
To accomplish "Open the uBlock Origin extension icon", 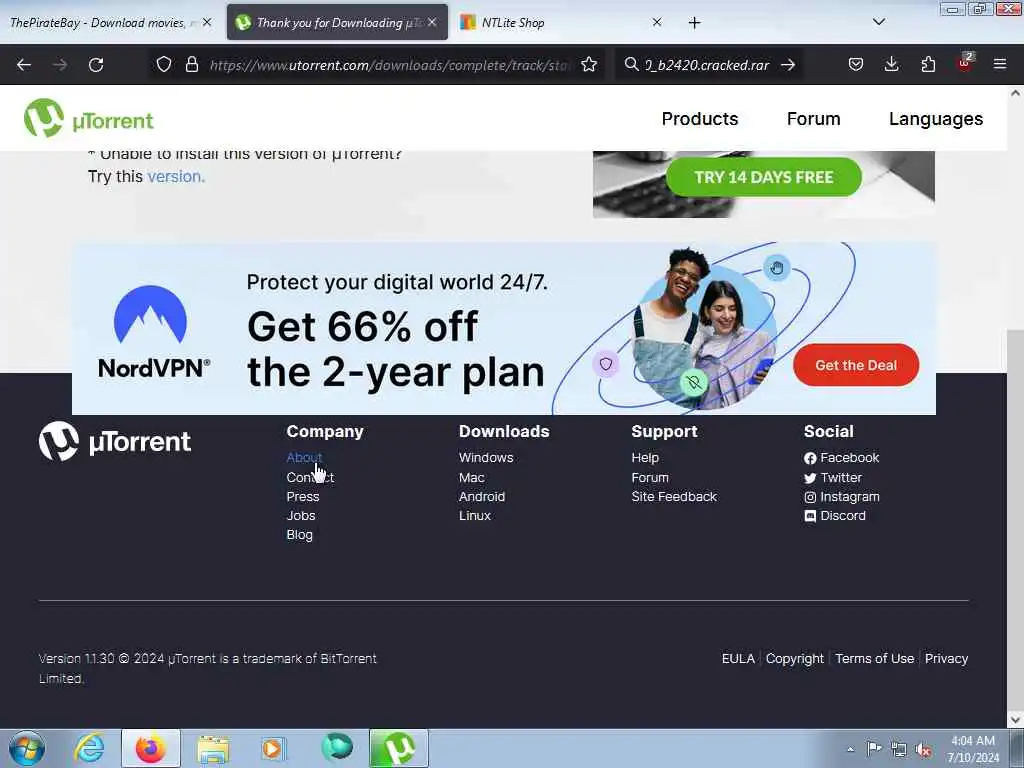I will click(964, 63).
